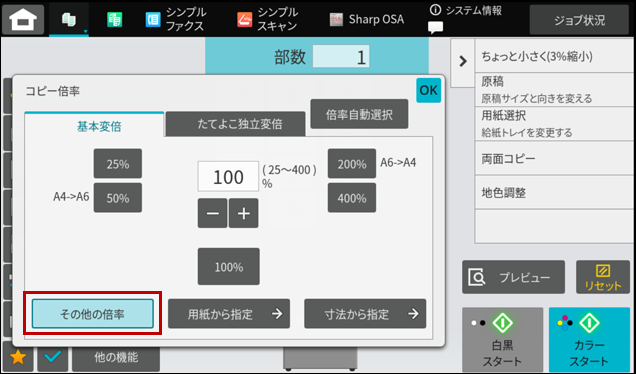Open the copy mode icon
636x374 pixels.
(x=69, y=19)
